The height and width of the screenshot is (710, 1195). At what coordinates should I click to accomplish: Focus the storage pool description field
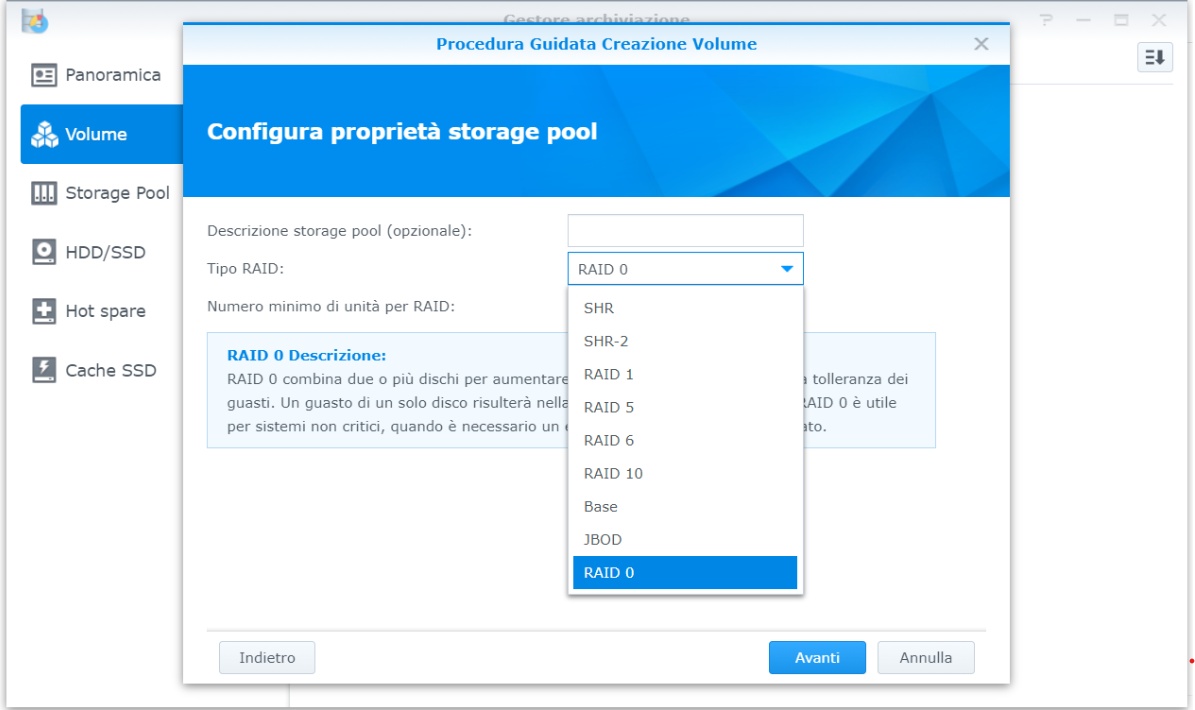(x=685, y=231)
